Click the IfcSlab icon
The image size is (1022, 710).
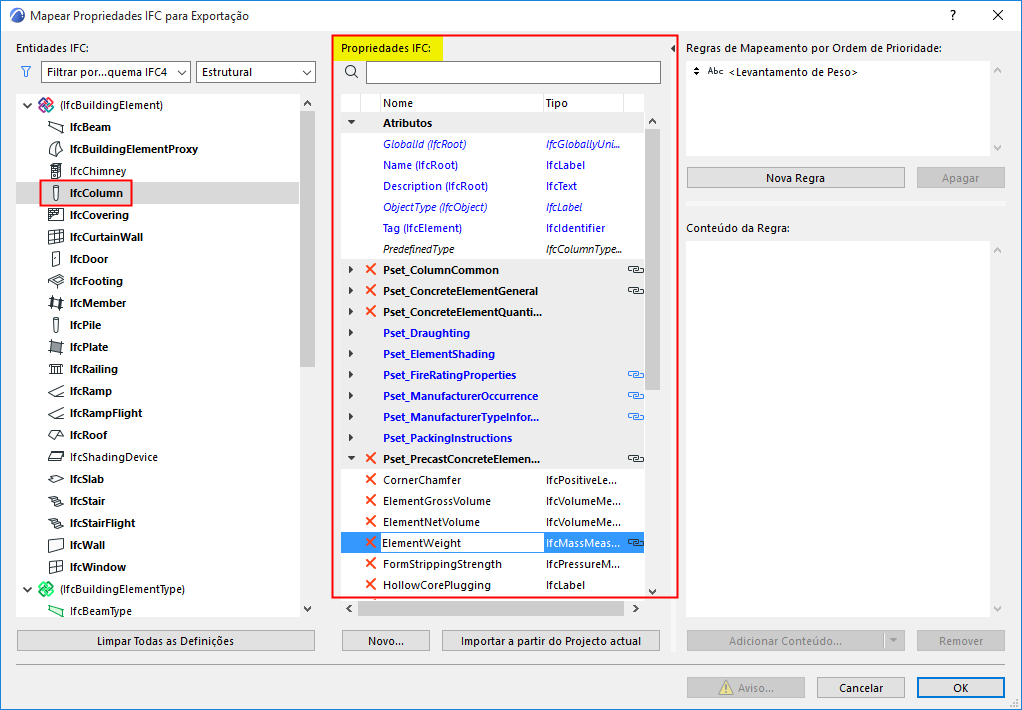coord(56,479)
